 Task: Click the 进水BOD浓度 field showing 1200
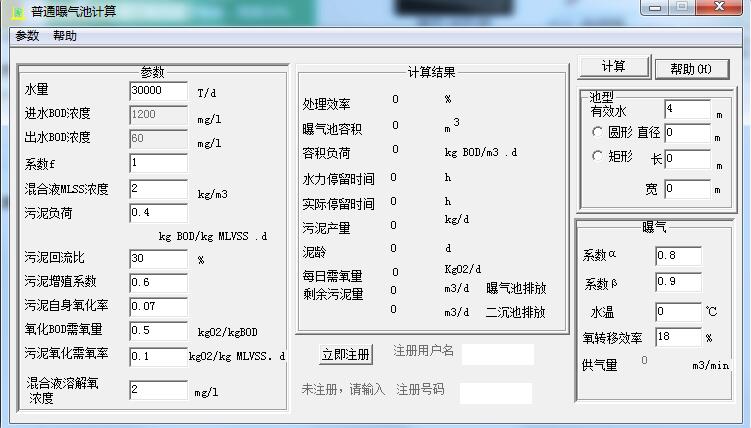(159, 115)
